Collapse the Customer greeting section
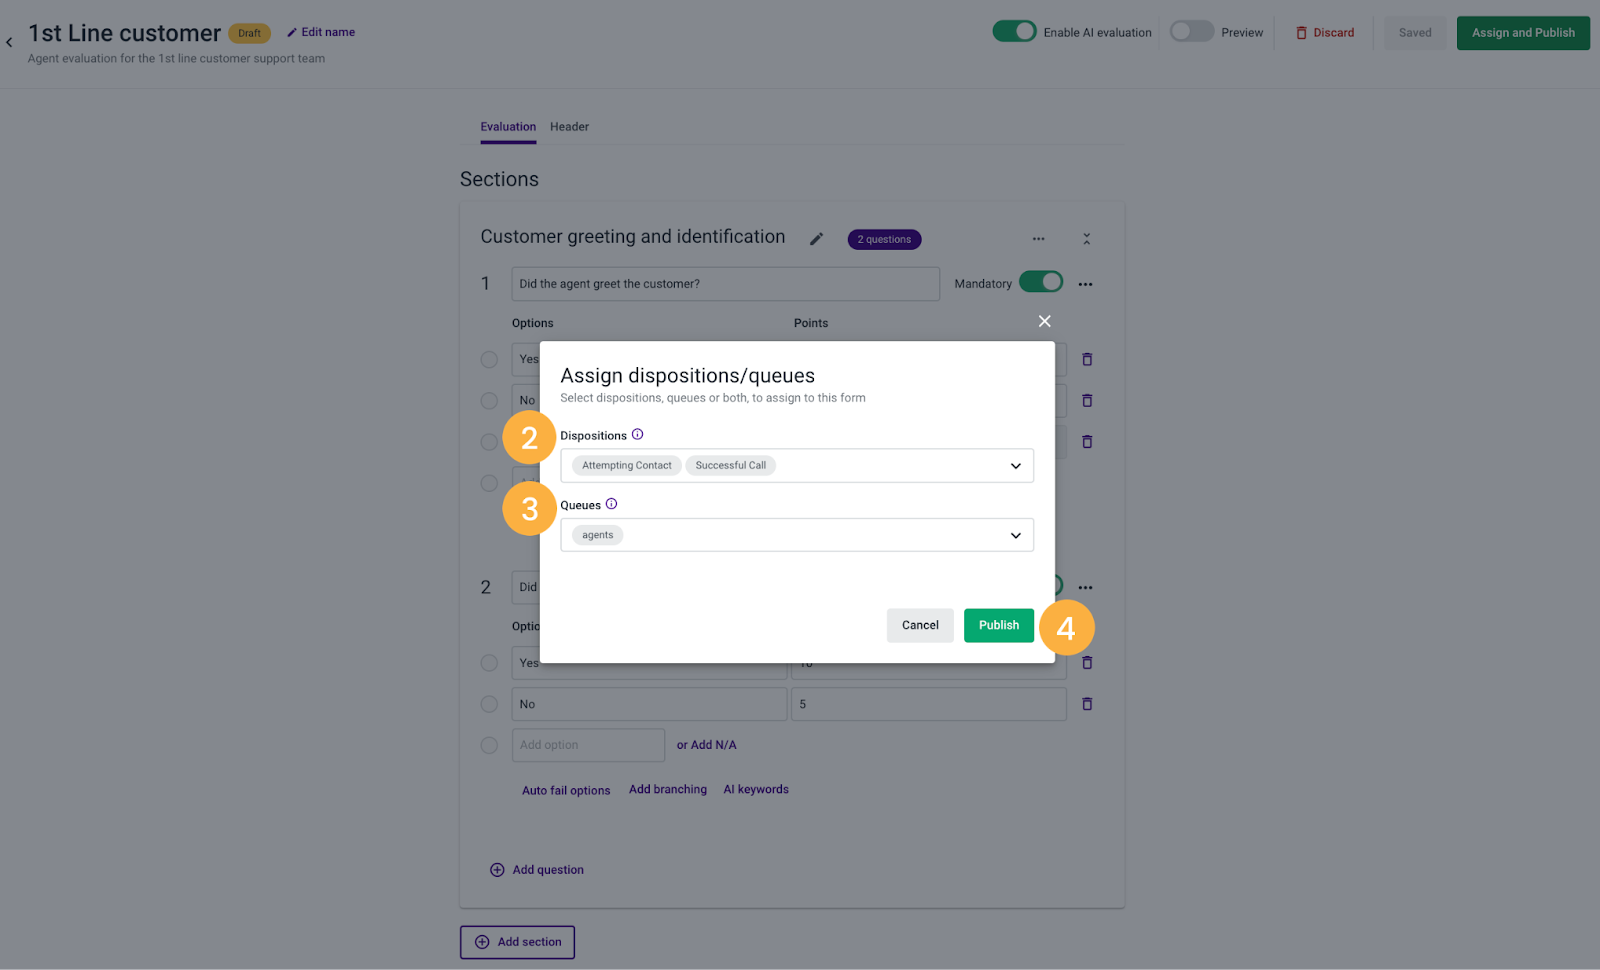Image resolution: width=1600 pixels, height=970 pixels. [x=1086, y=239]
